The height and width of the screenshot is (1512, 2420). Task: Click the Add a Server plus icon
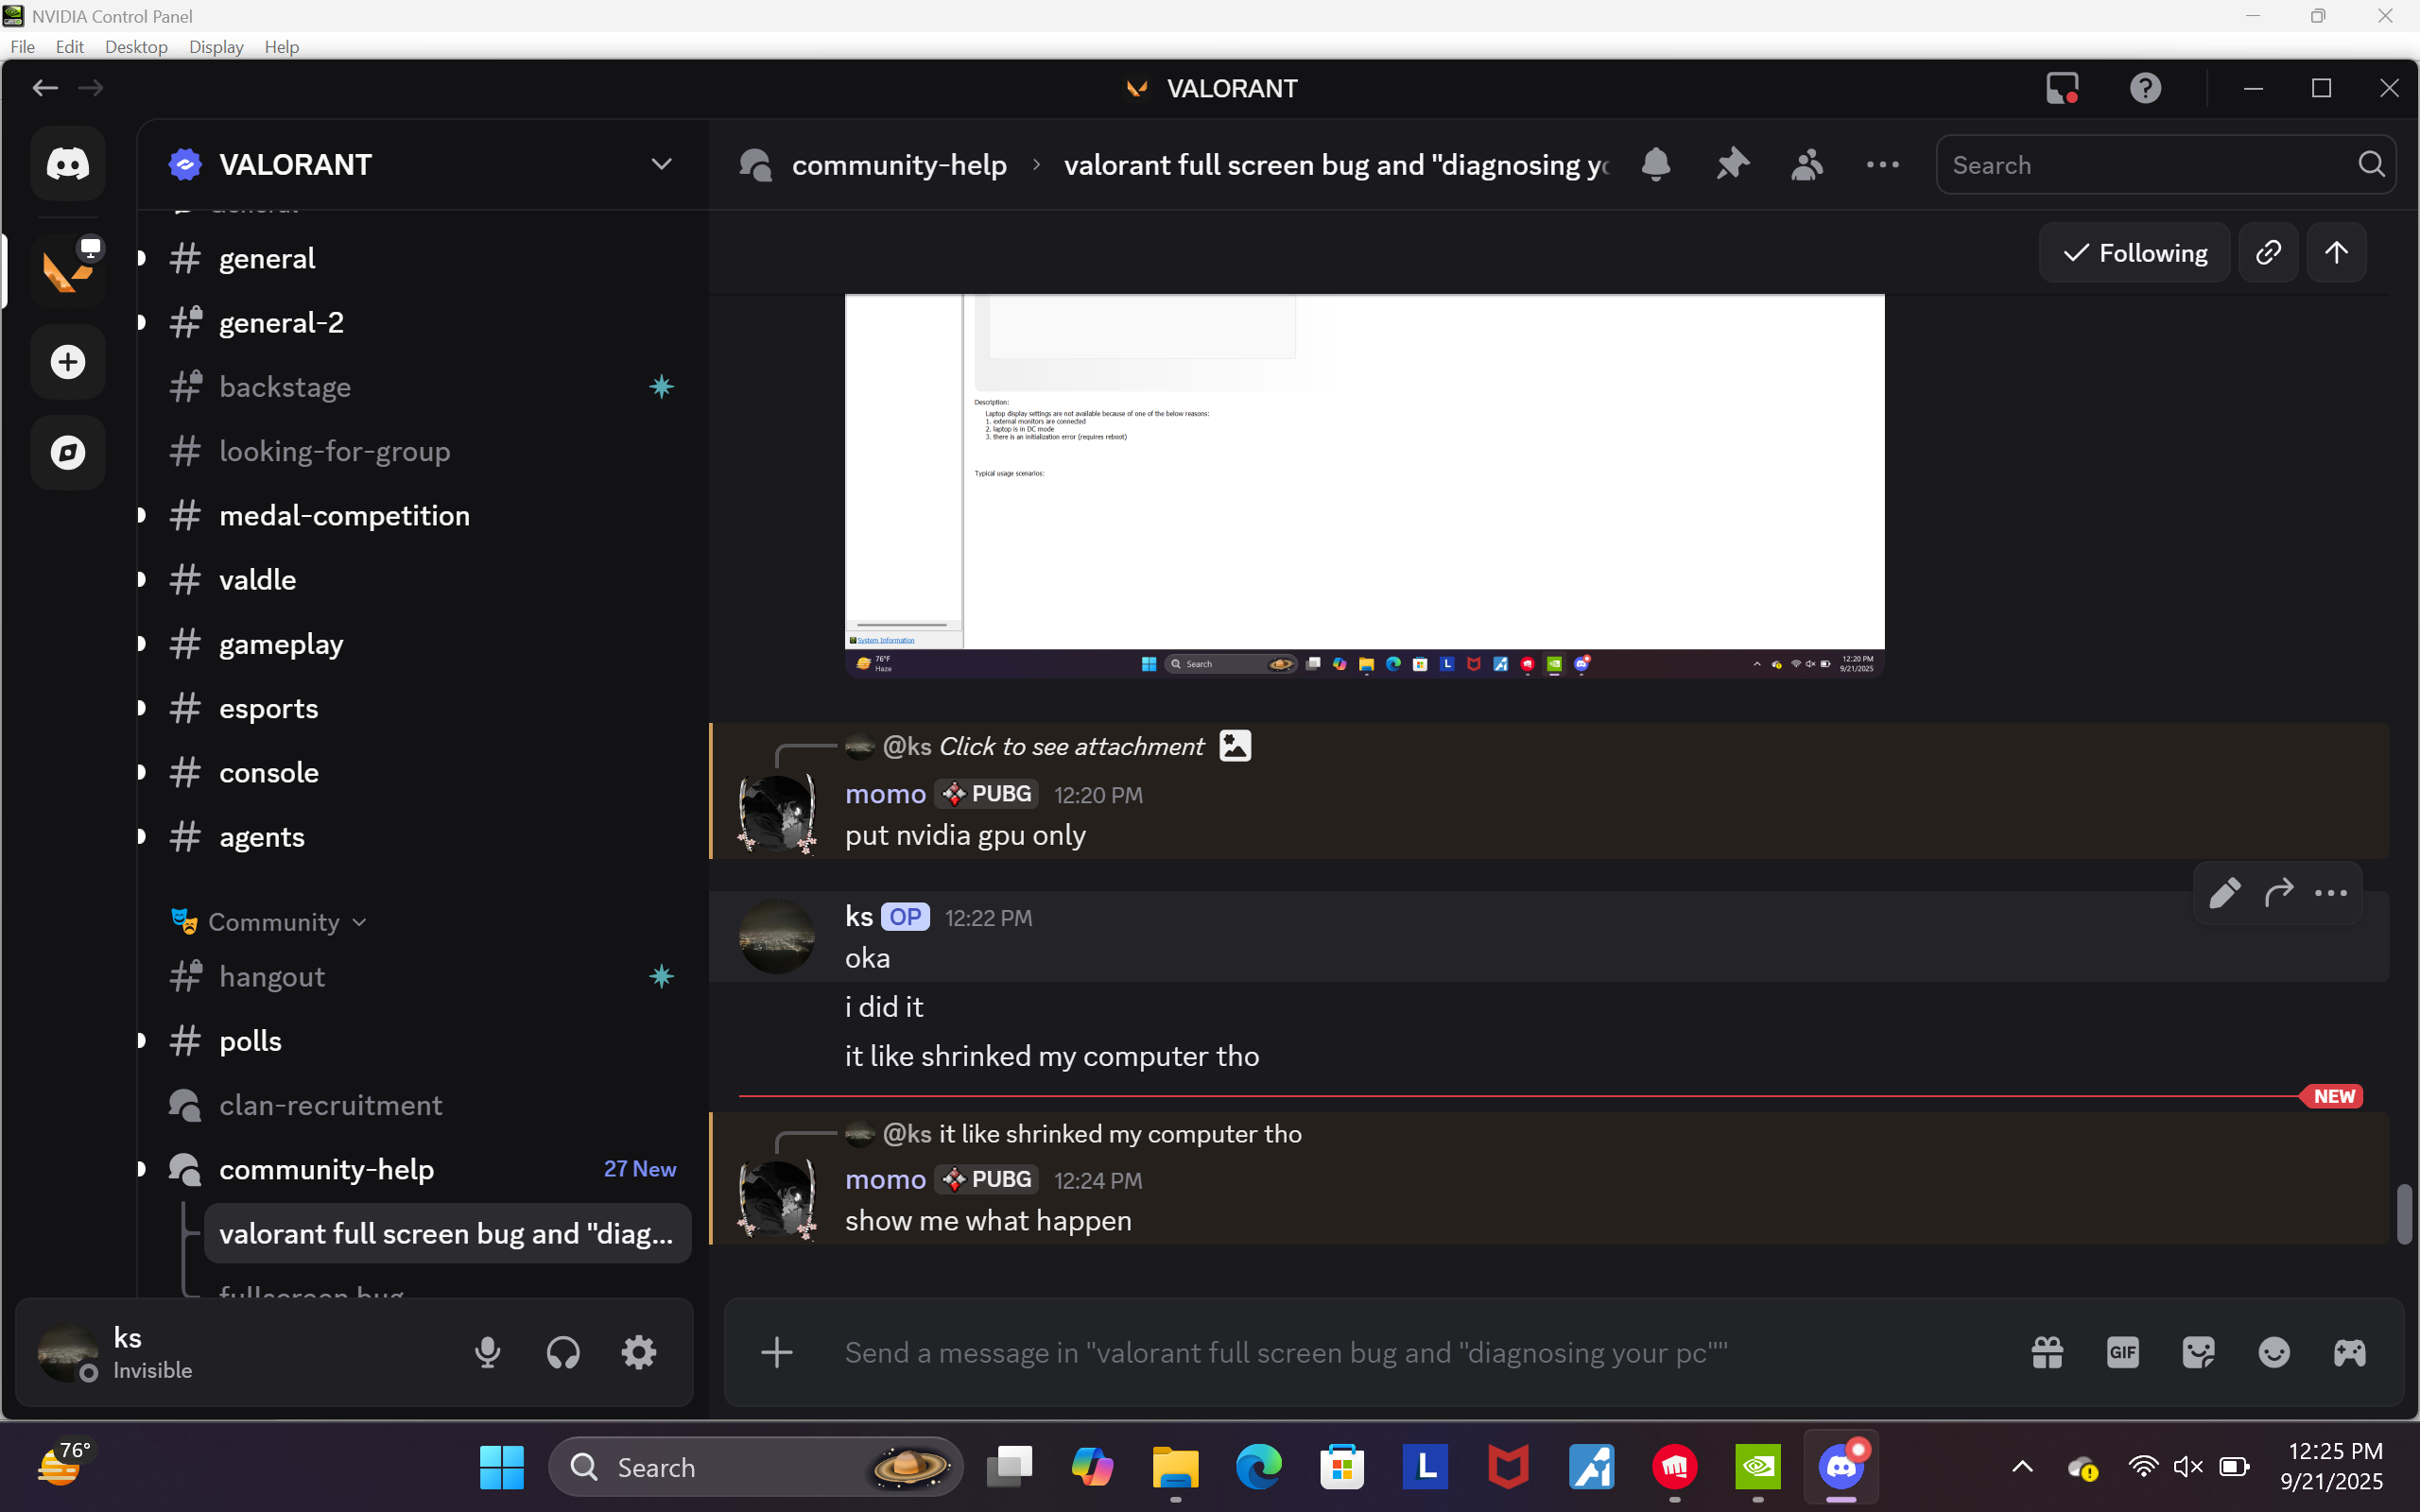[68, 362]
